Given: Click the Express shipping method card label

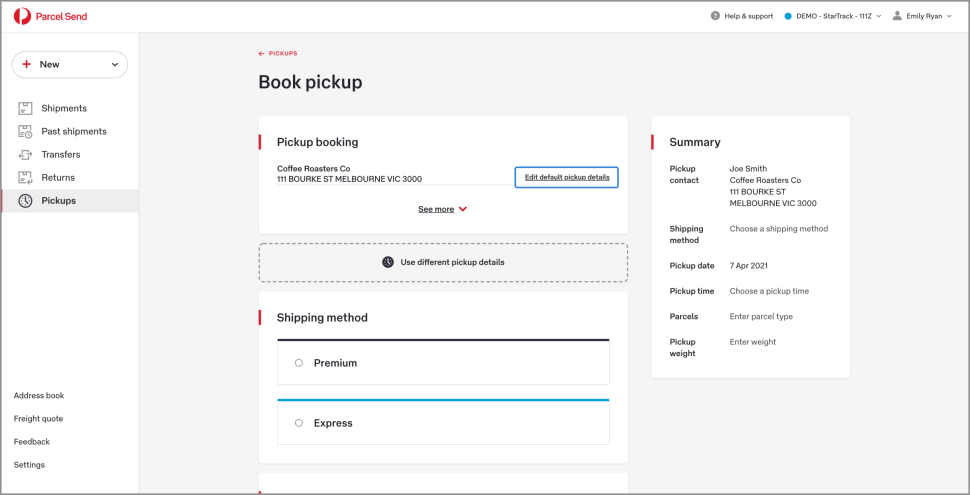Looking at the screenshot, I should click(x=333, y=423).
